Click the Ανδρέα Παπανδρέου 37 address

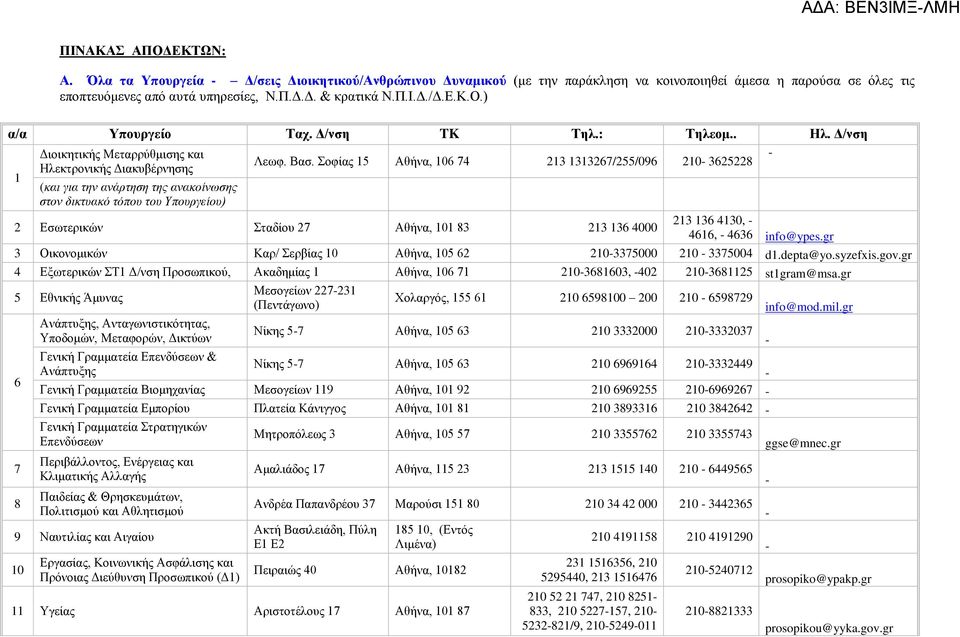[314, 504]
